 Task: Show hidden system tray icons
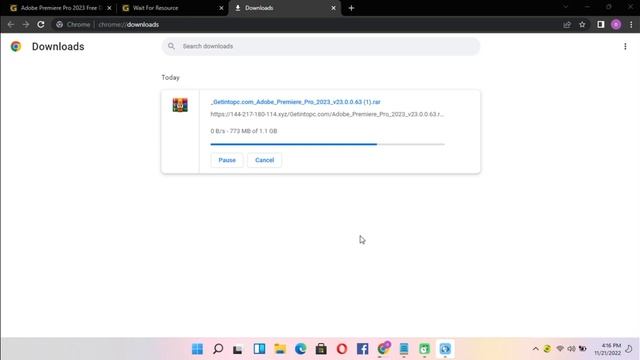coord(536,349)
